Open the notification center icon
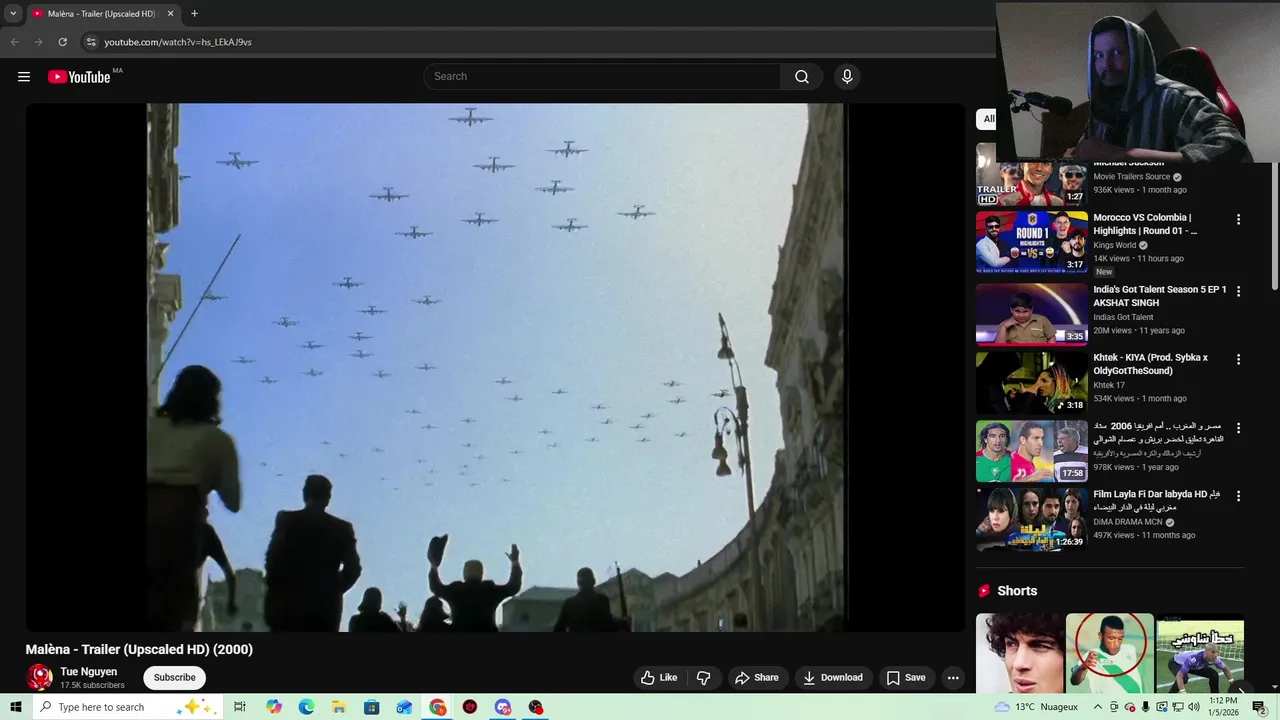The image size is (1280, 720). (1259, 707)
